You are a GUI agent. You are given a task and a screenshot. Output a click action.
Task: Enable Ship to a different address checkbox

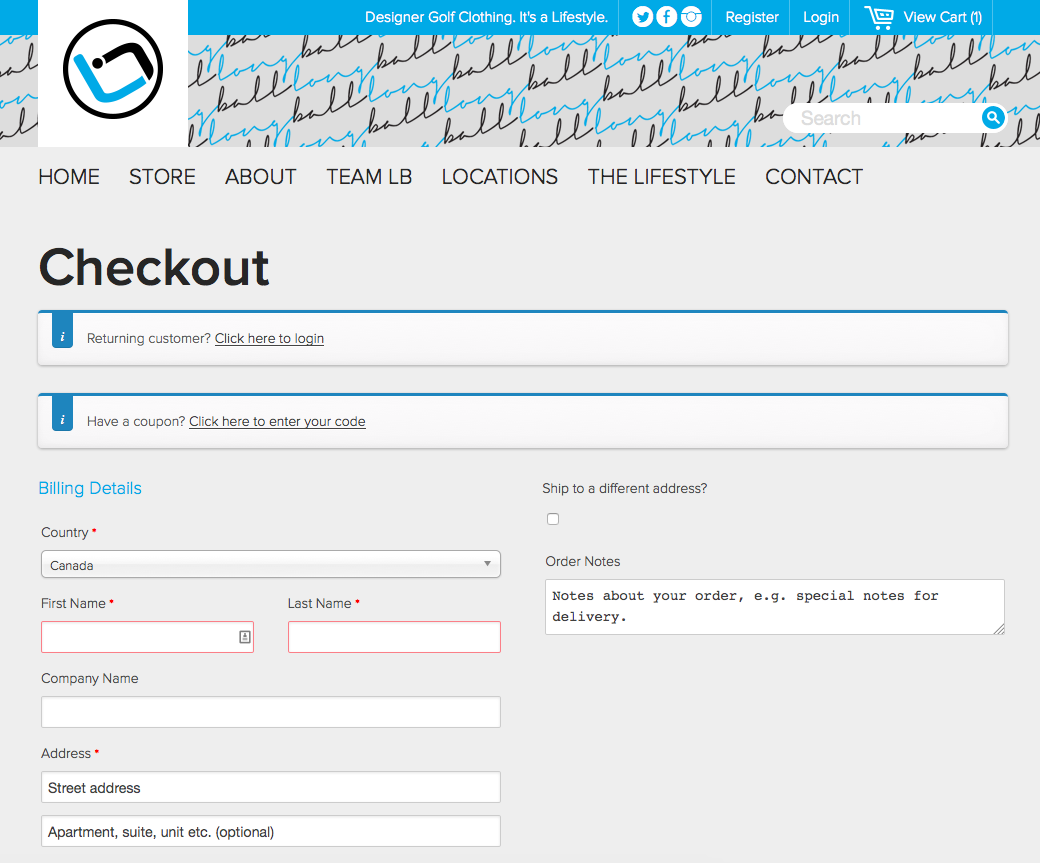point(553,519)
